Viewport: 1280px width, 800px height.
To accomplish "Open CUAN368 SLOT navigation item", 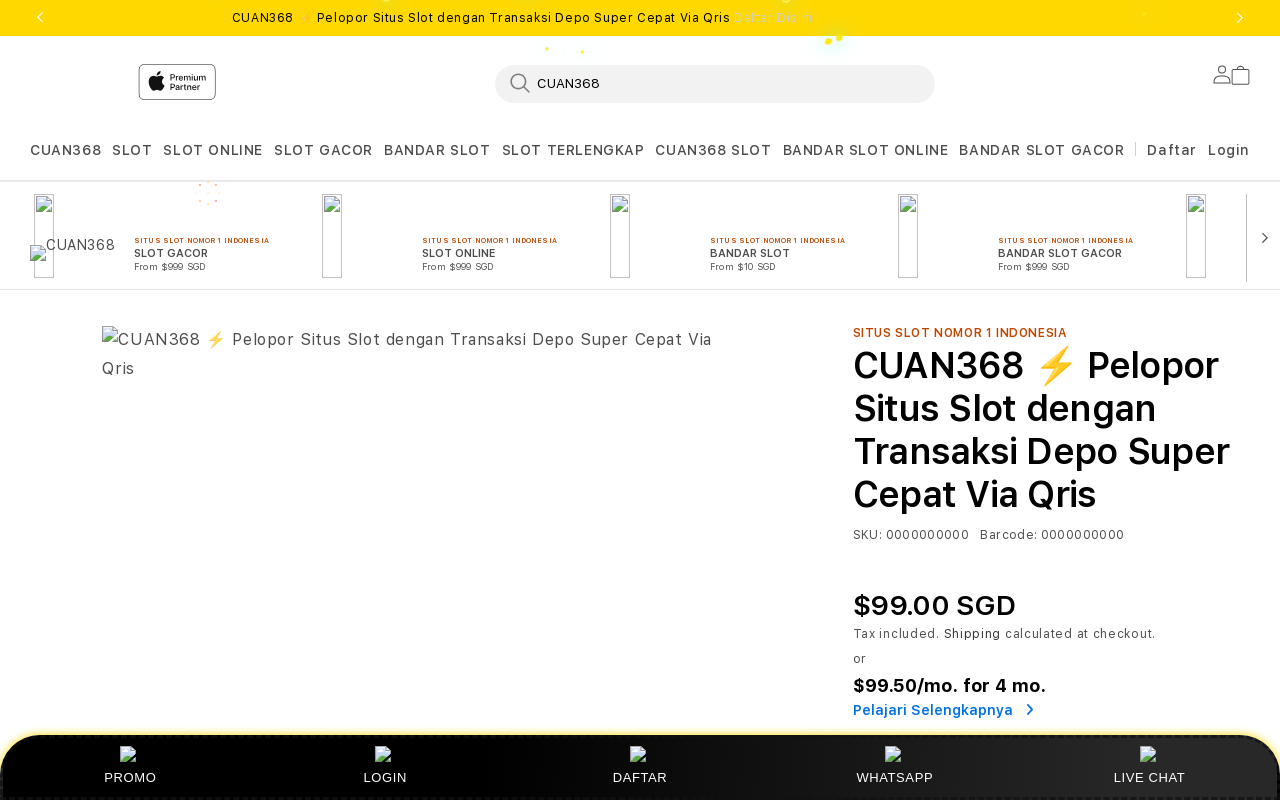I will 713,150.
